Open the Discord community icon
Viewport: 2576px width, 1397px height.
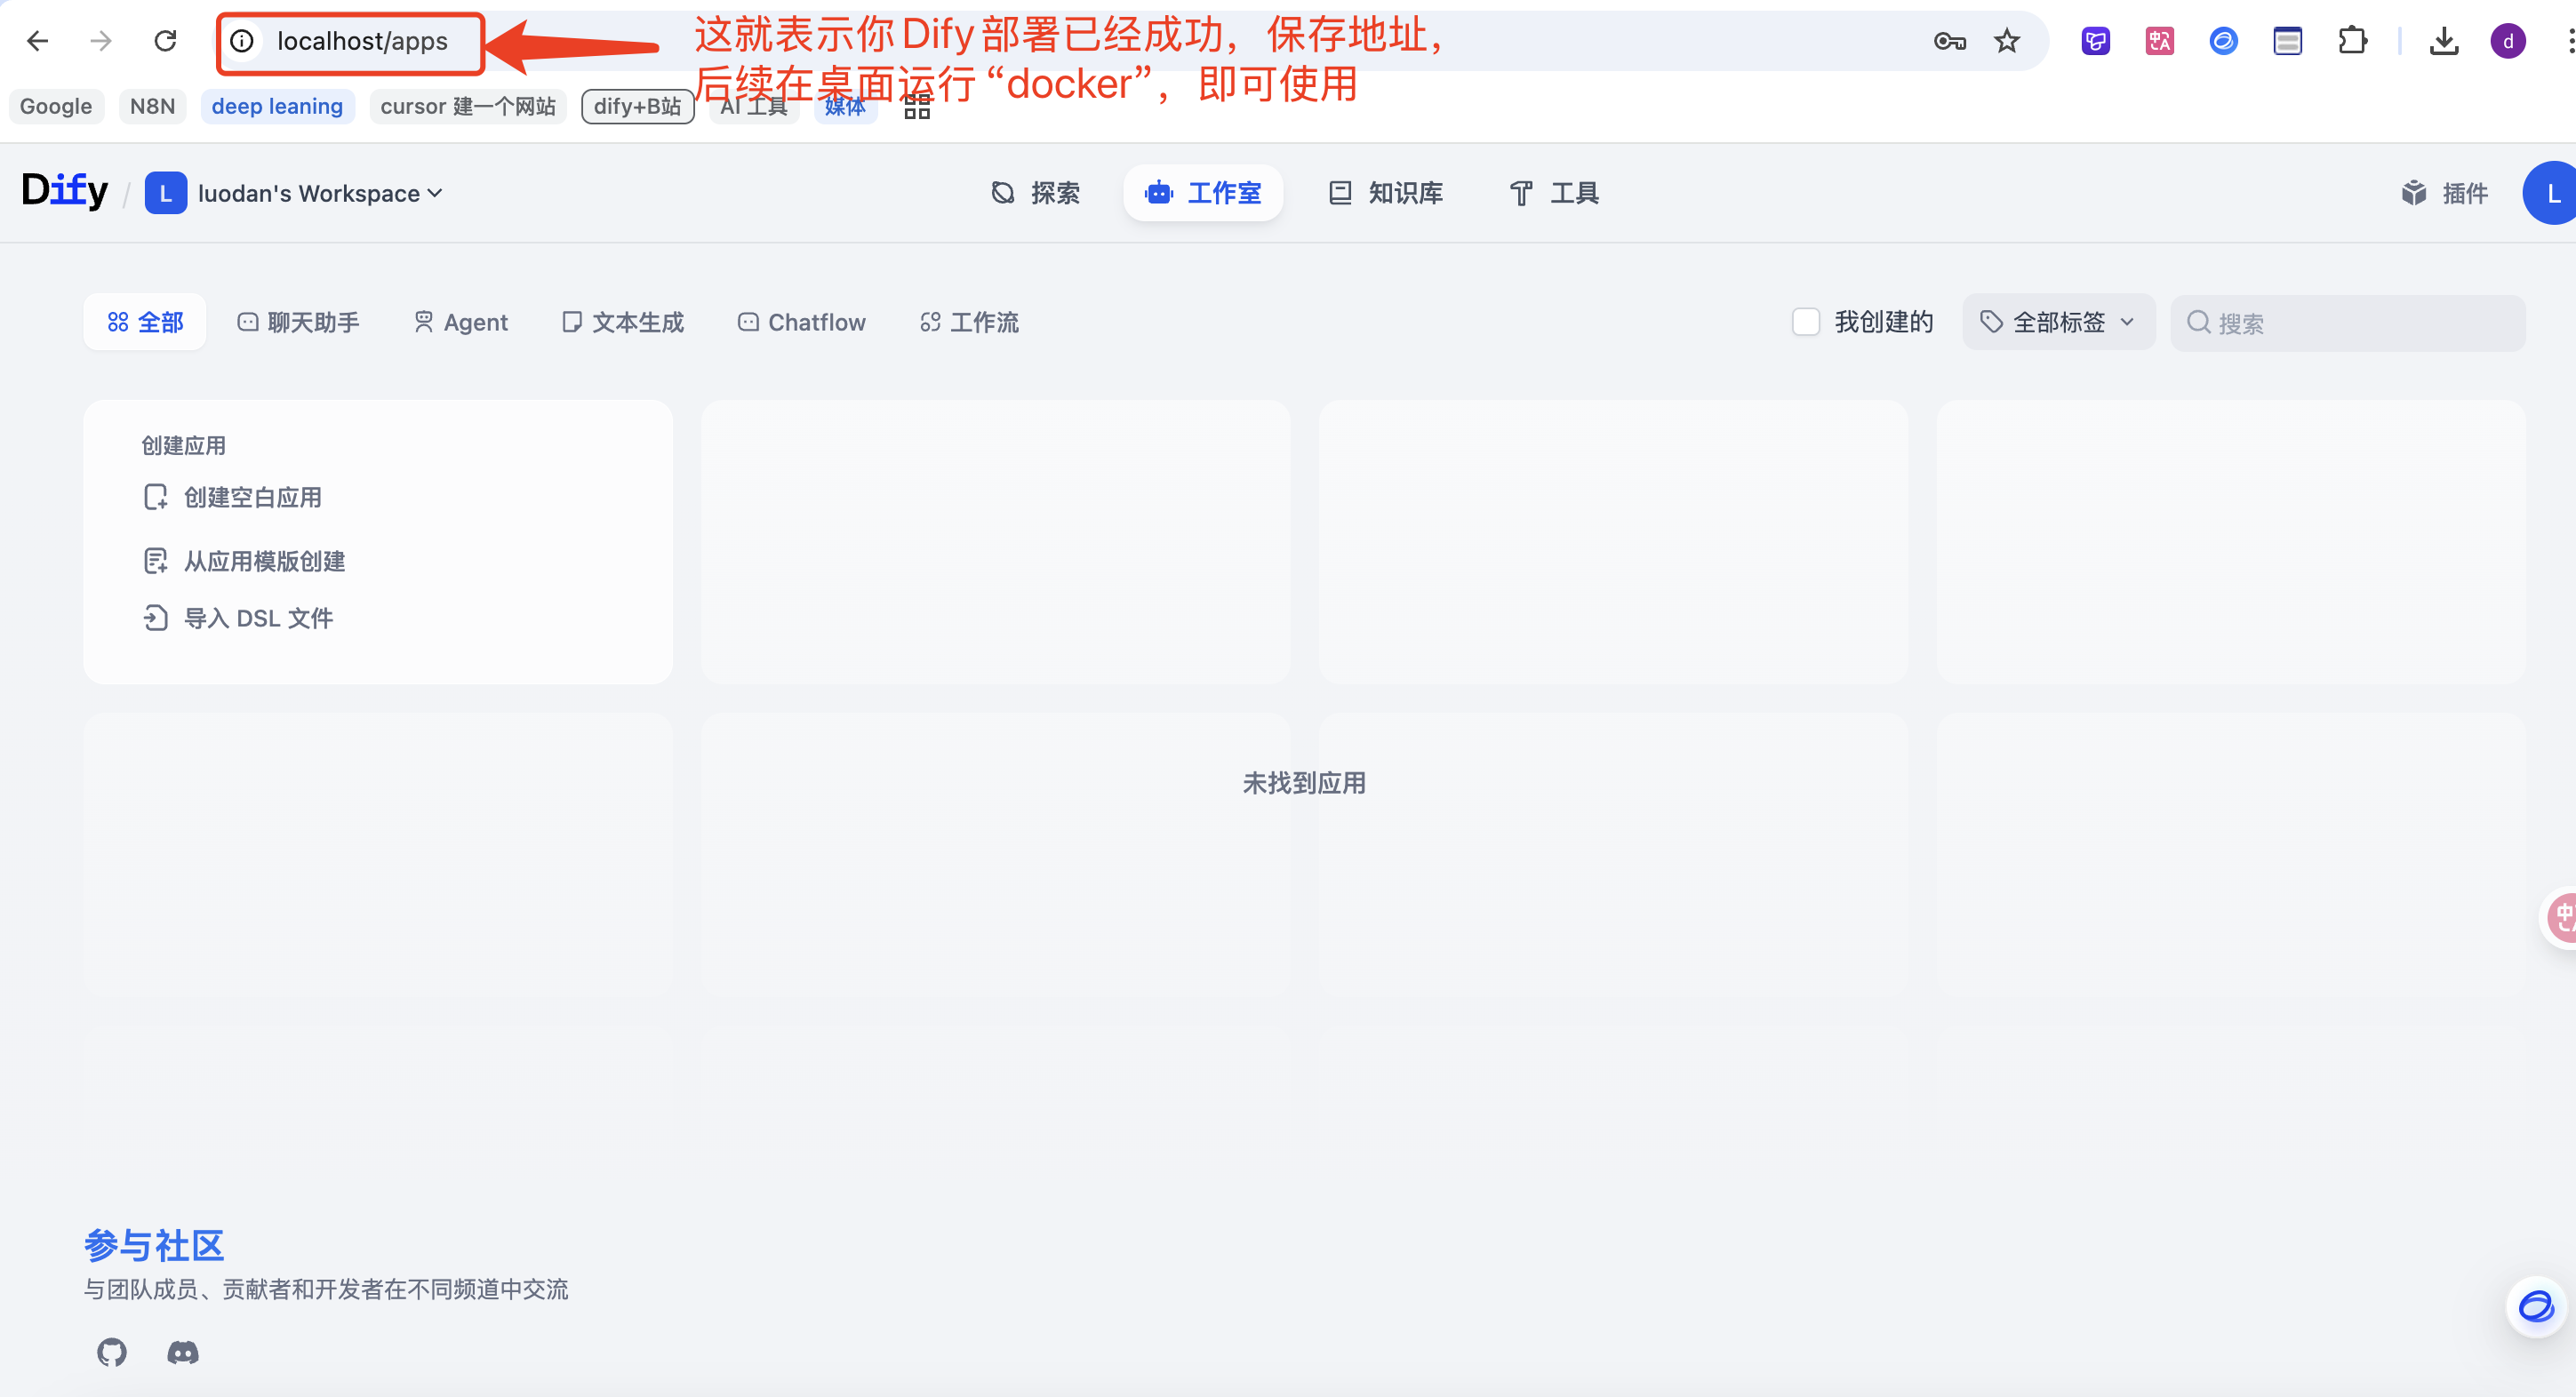(182, 1352)
